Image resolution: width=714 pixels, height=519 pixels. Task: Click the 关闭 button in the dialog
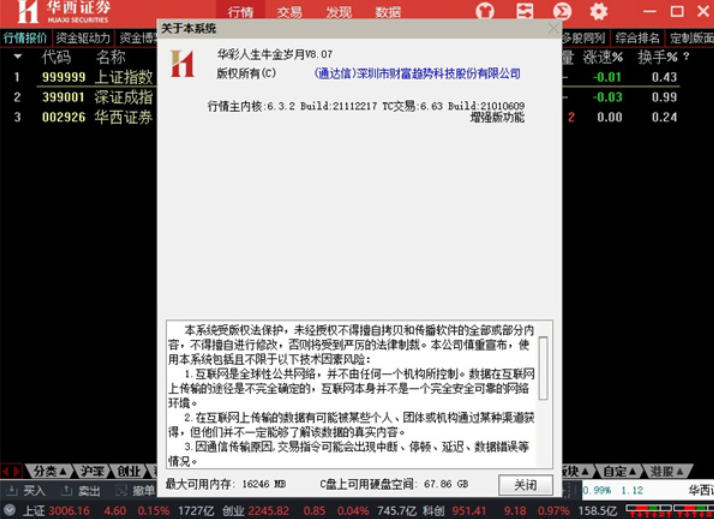[525, 485]
